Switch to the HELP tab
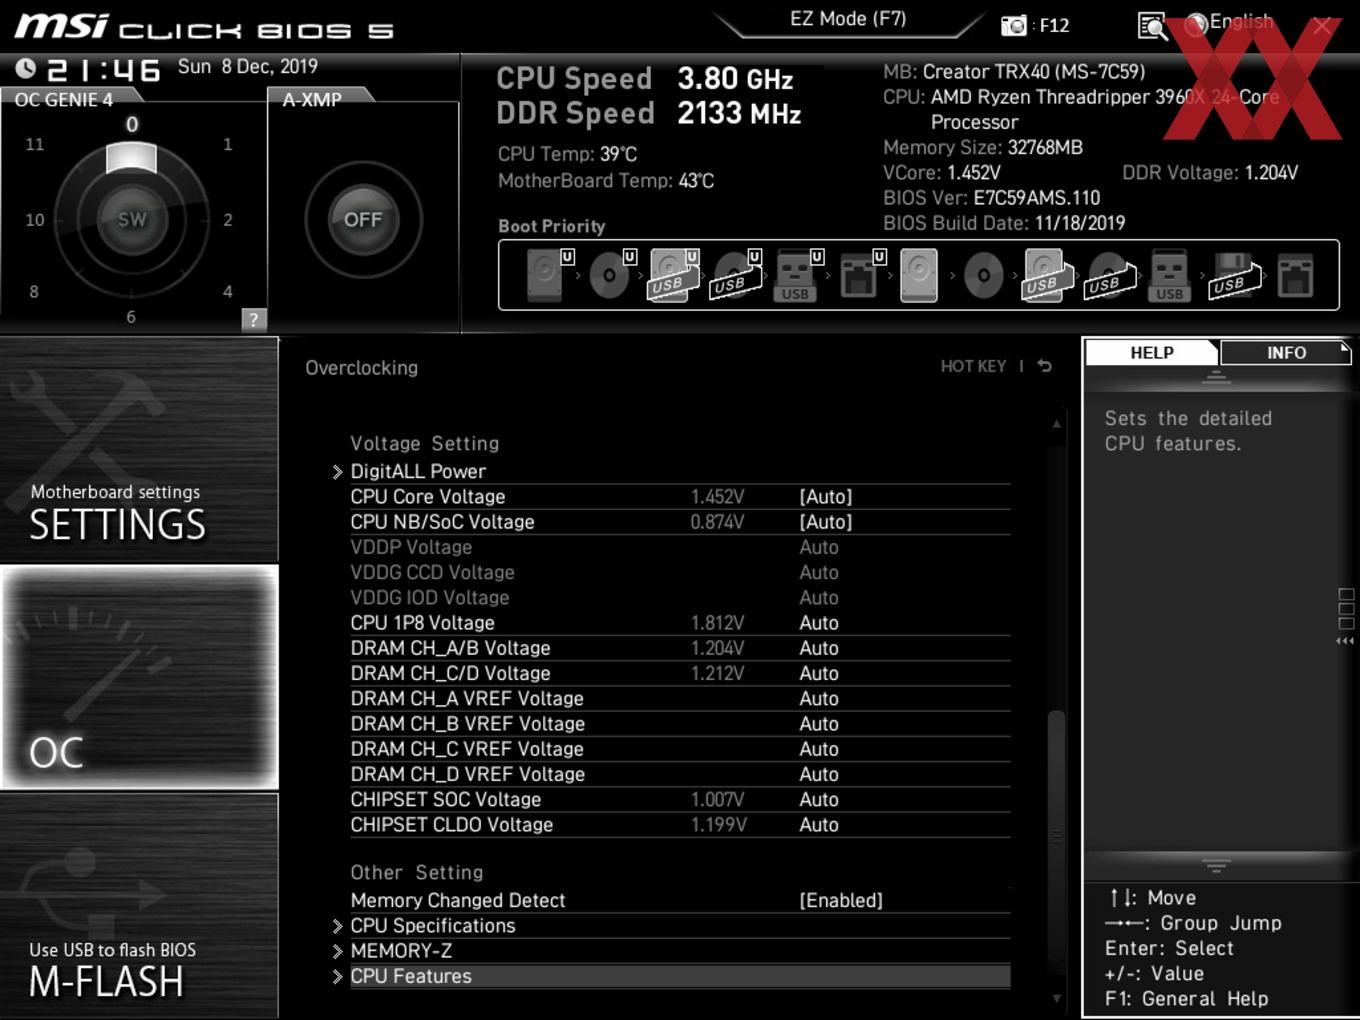This screenshot has height=1020, width=1360. pyautogui.click(x=1152, y=352)
